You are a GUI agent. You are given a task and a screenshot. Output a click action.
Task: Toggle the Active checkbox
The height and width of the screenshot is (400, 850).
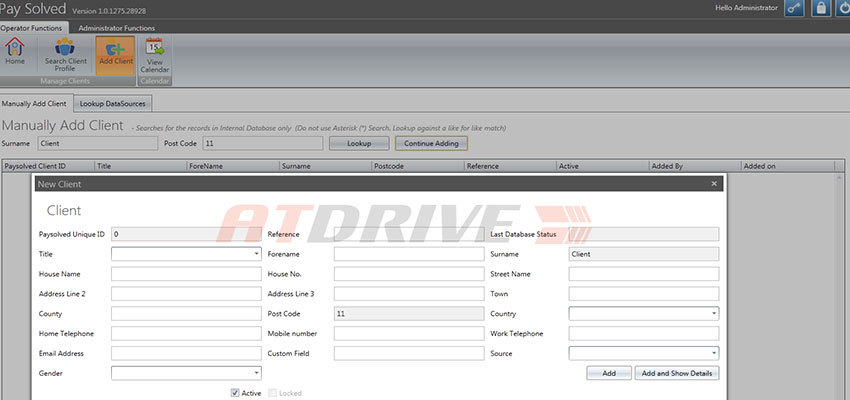pyautogui.click(x=235, y=393)
